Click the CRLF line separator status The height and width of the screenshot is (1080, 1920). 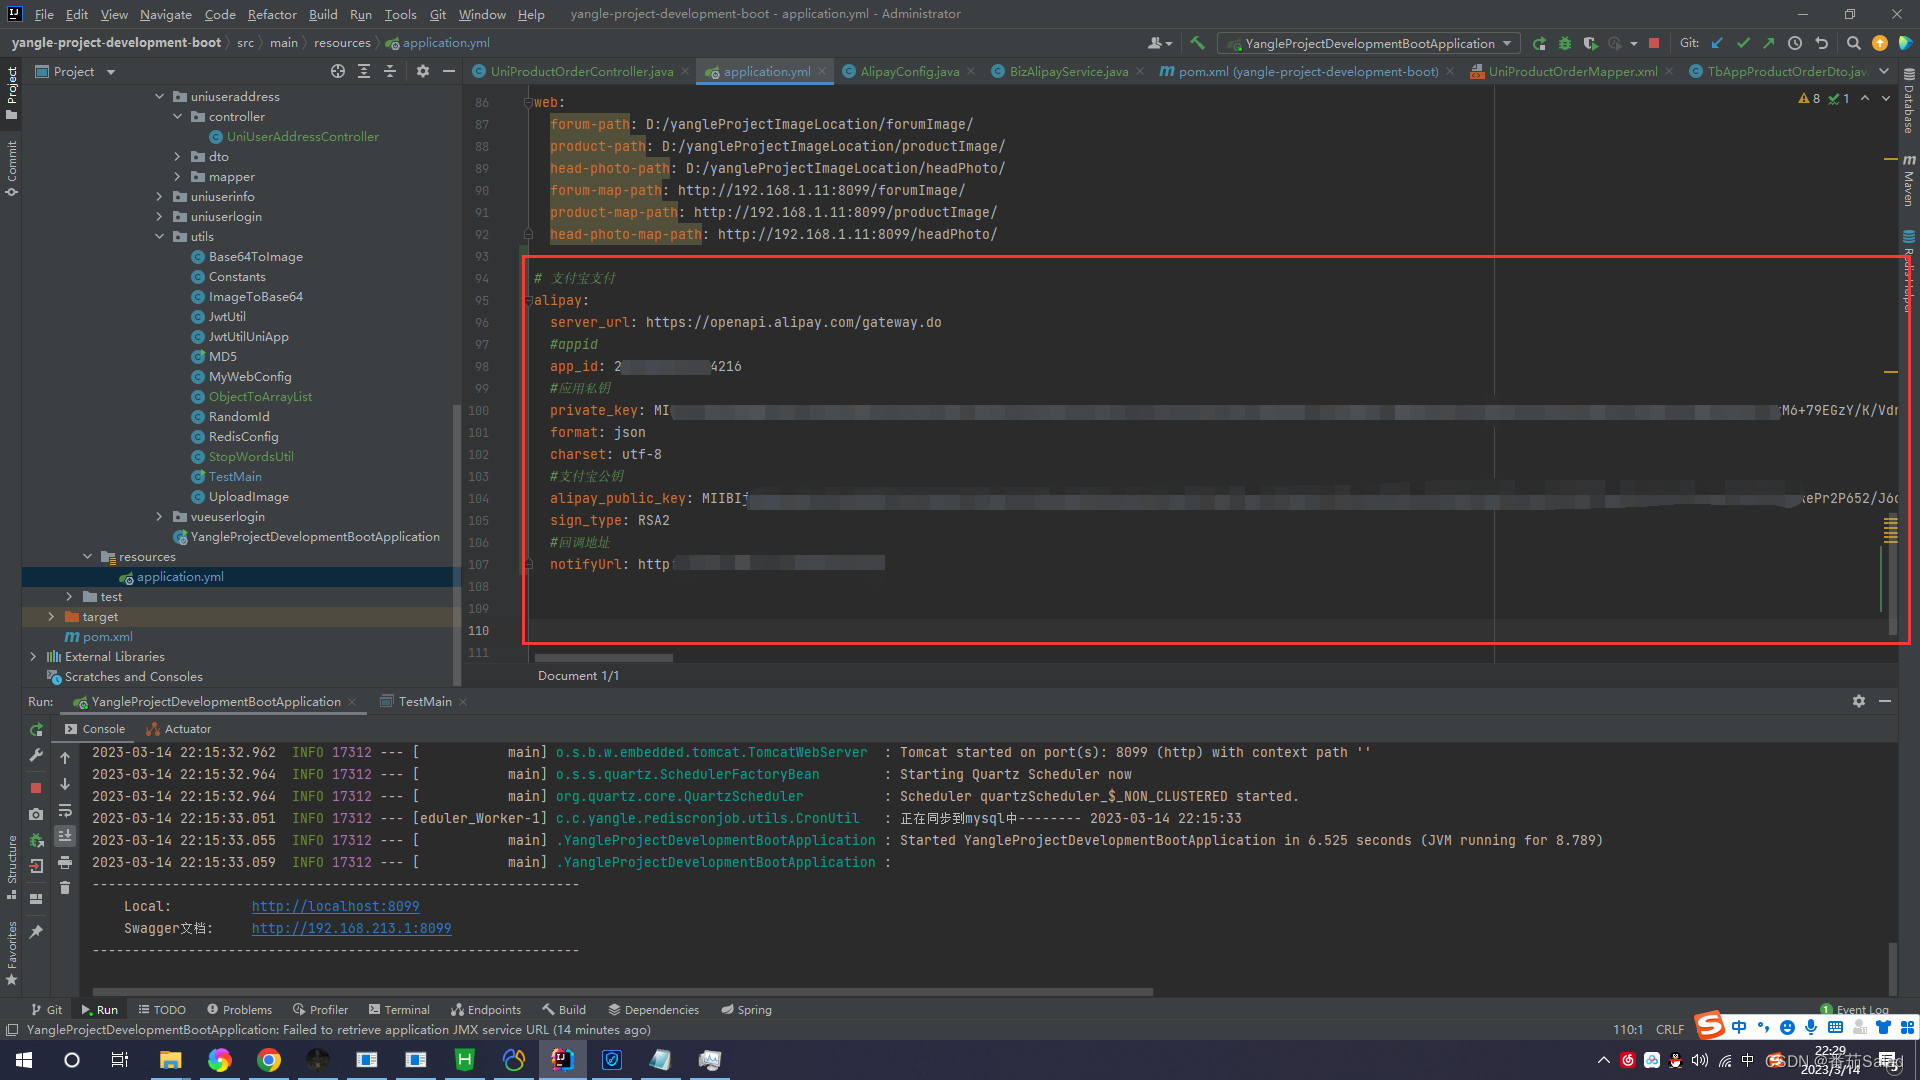pyautogui.click(x=1670, y=1029)
